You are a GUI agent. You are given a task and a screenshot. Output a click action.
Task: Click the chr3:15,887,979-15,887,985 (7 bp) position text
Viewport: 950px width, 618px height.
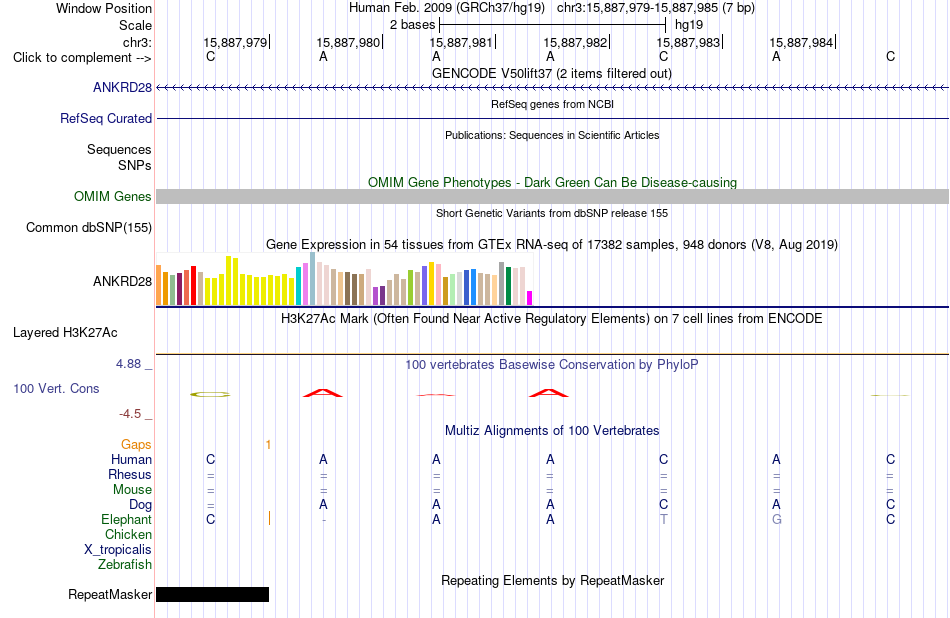(656, 8)
